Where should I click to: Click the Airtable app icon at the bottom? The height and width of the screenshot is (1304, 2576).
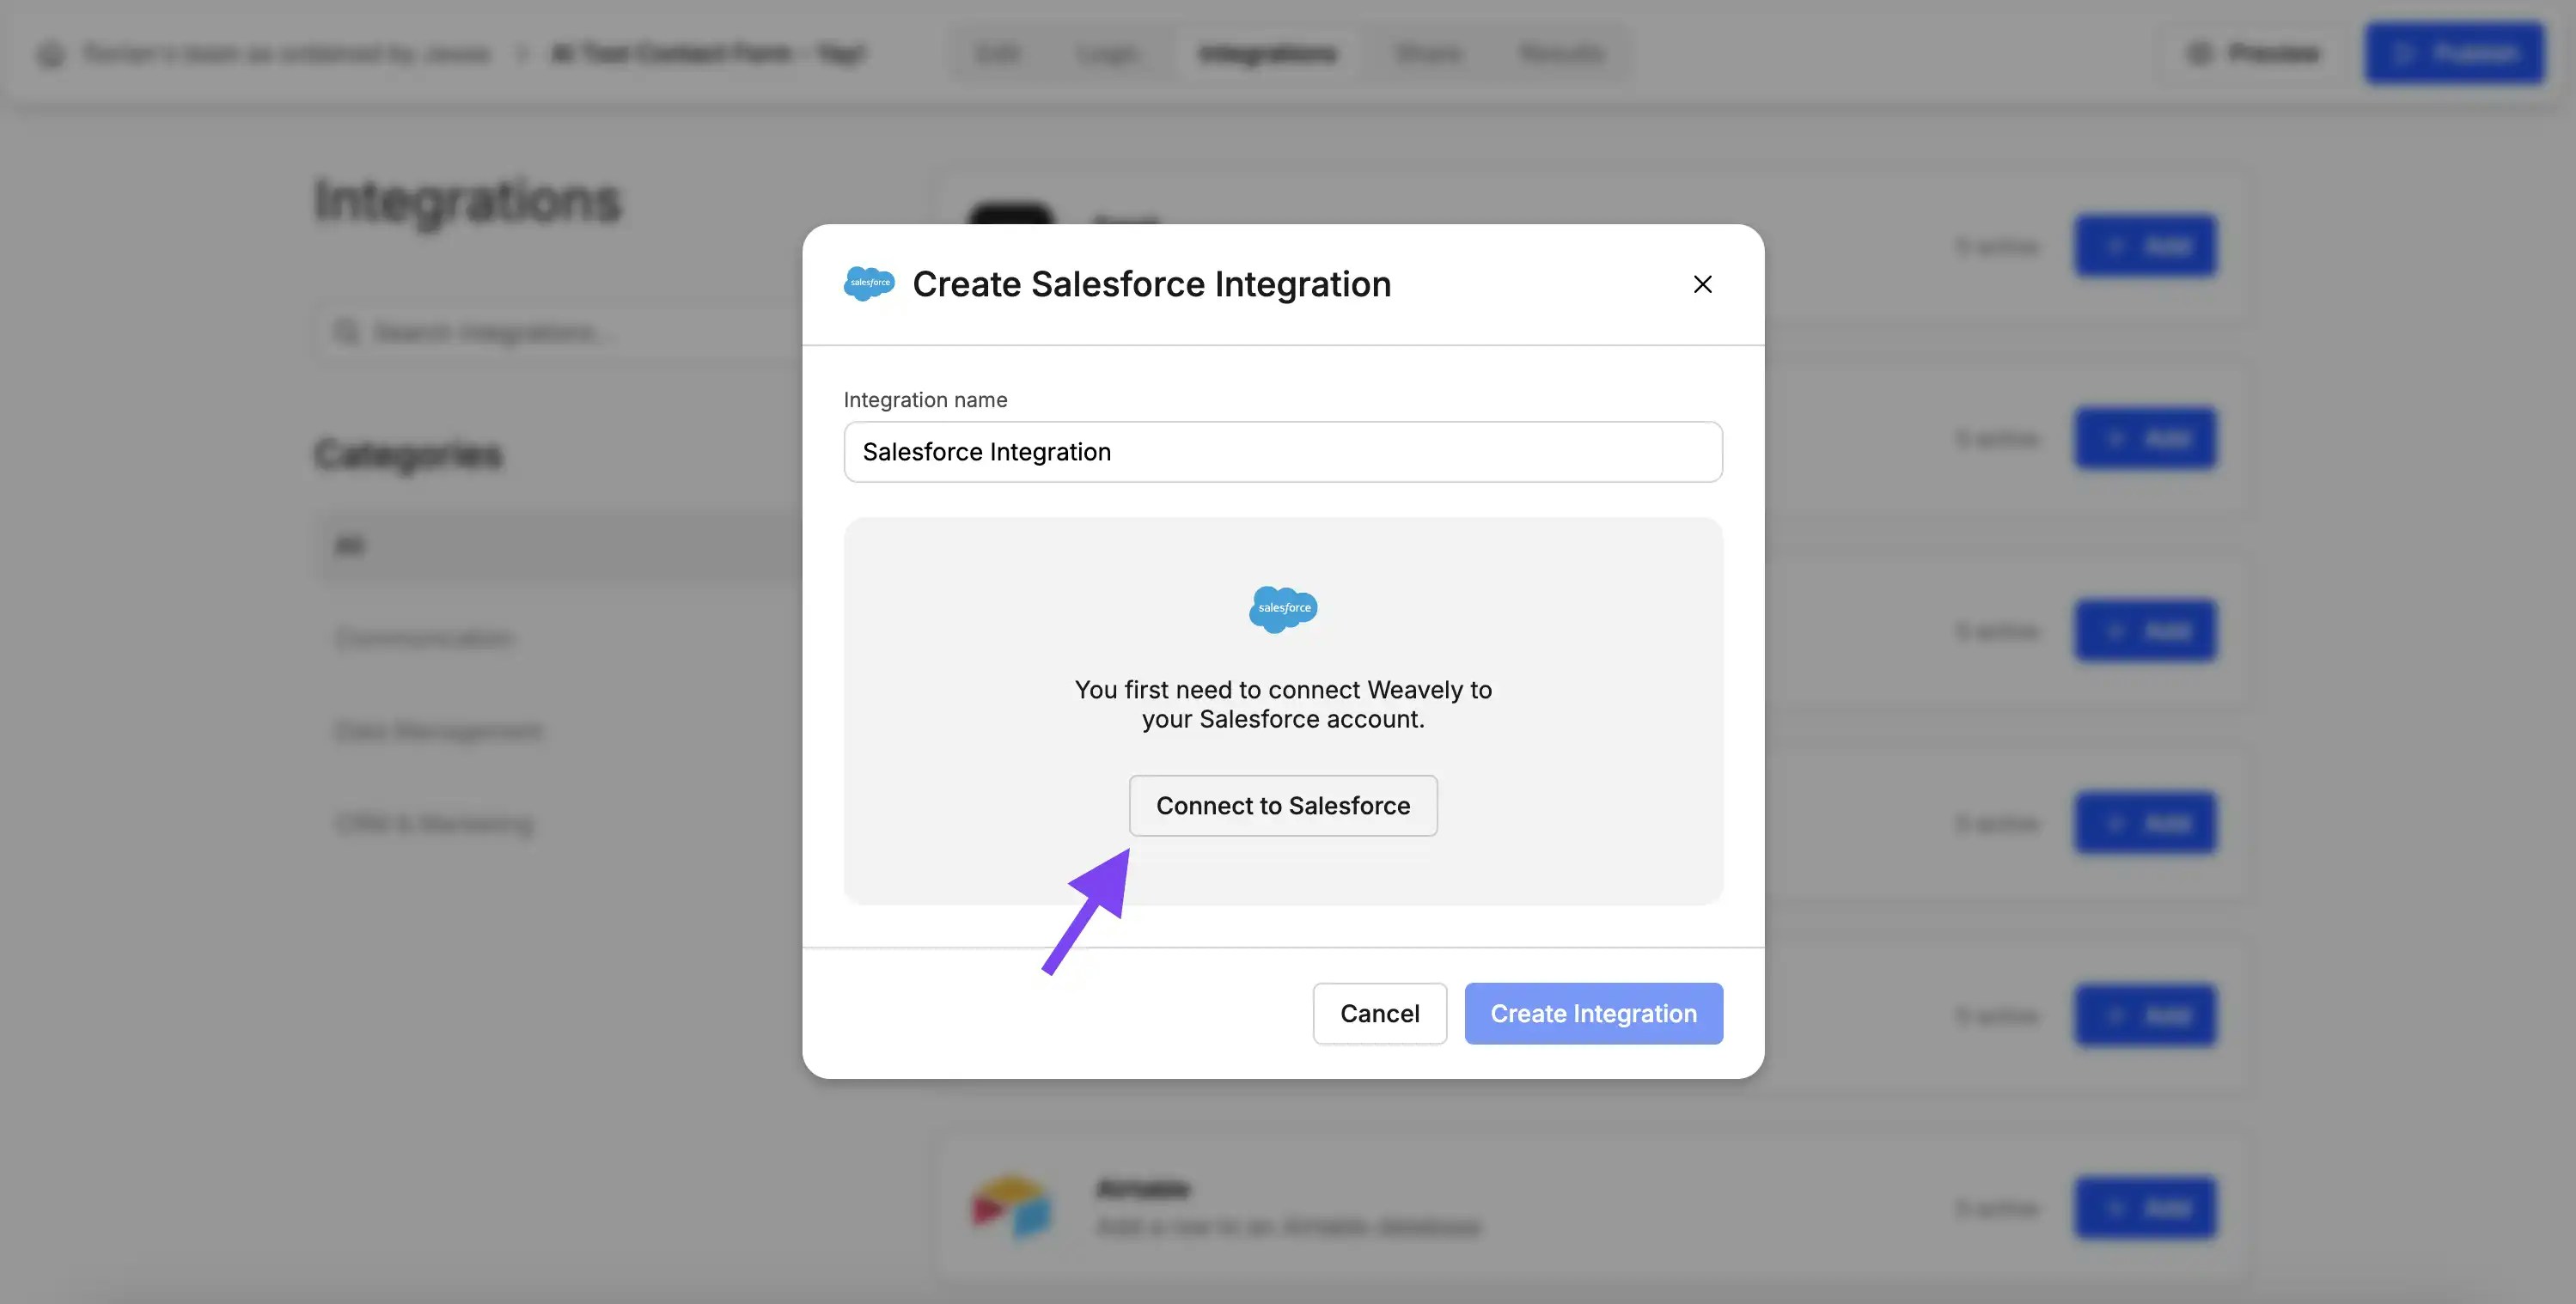1010,1207
